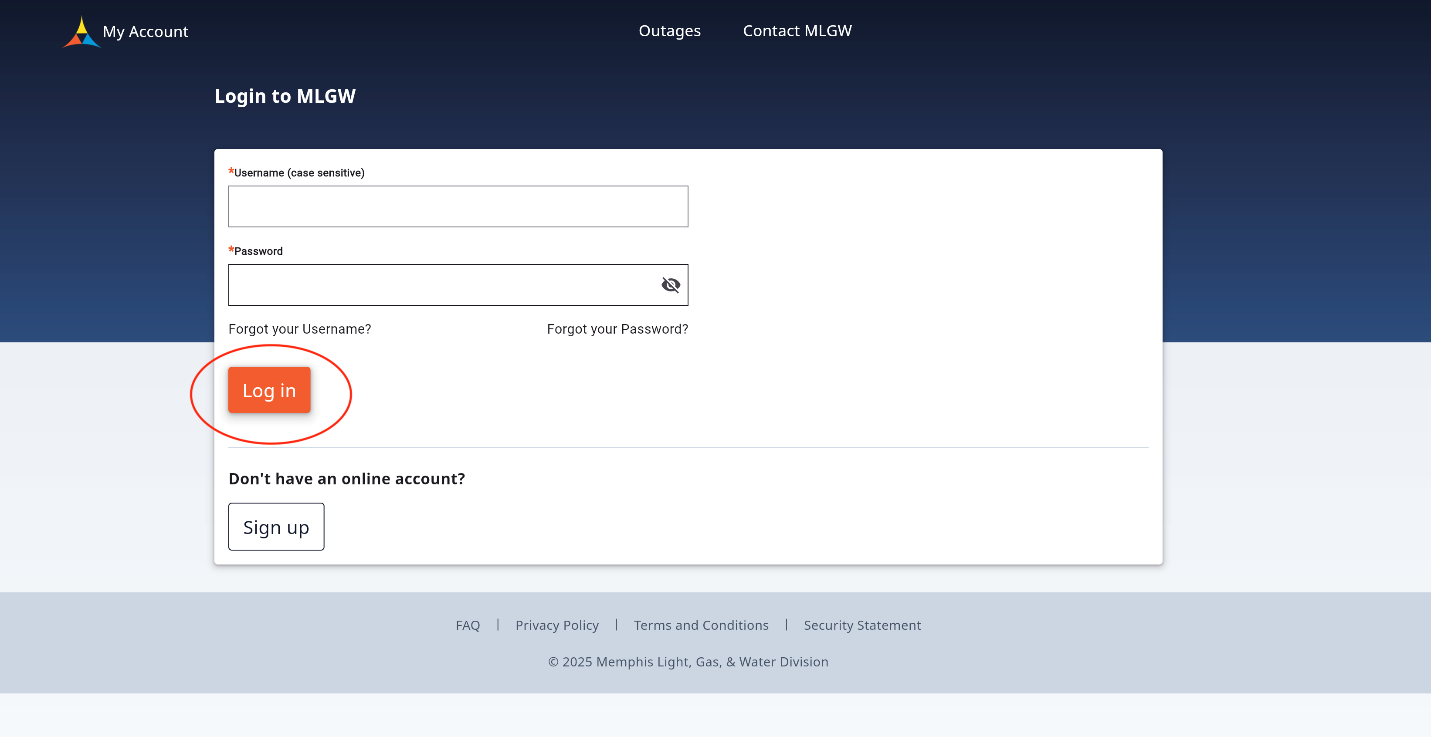The width and height of the screenshot is (1431, 737).
Task: Open the Security Statement footer link
Action: point(862,626)
